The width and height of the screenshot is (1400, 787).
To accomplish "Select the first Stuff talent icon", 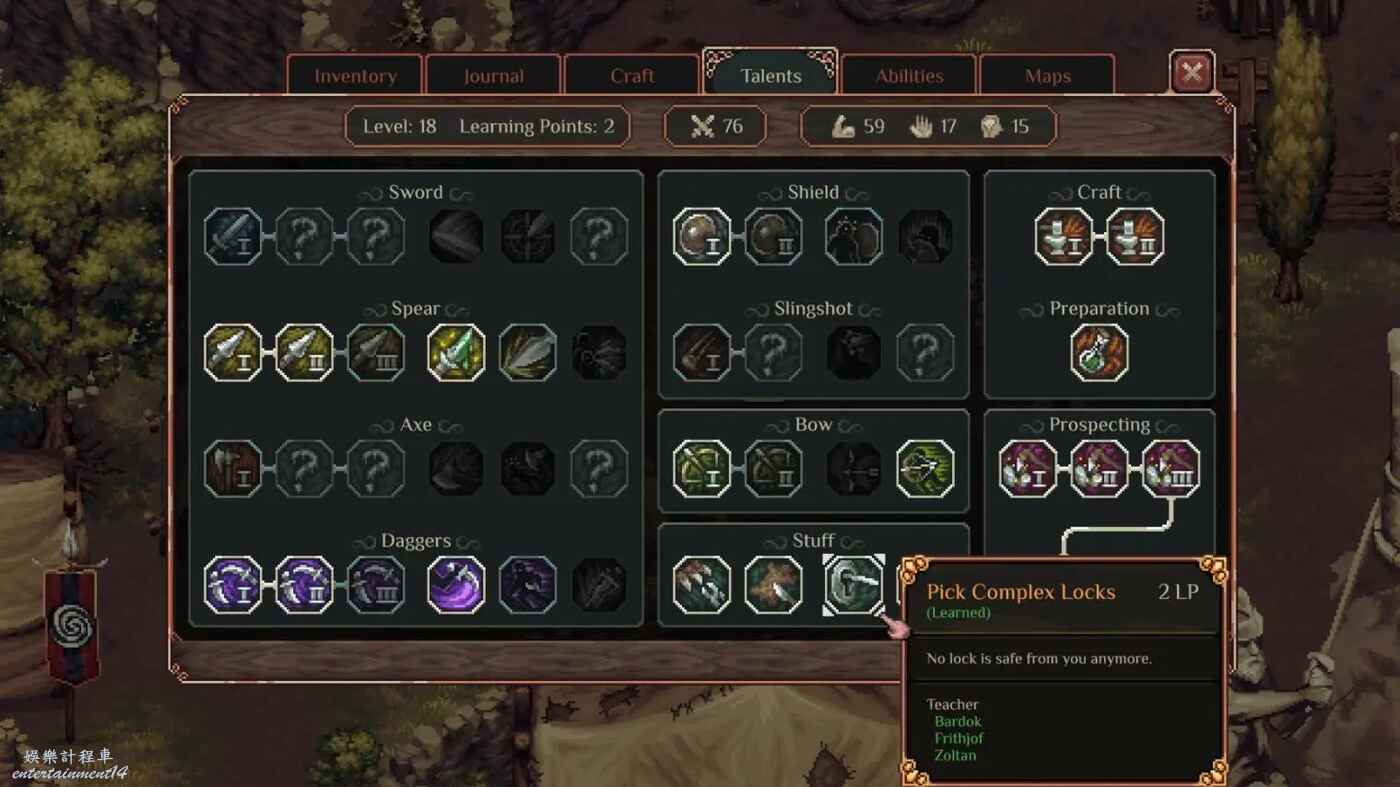I will click(x=702, y=585).
